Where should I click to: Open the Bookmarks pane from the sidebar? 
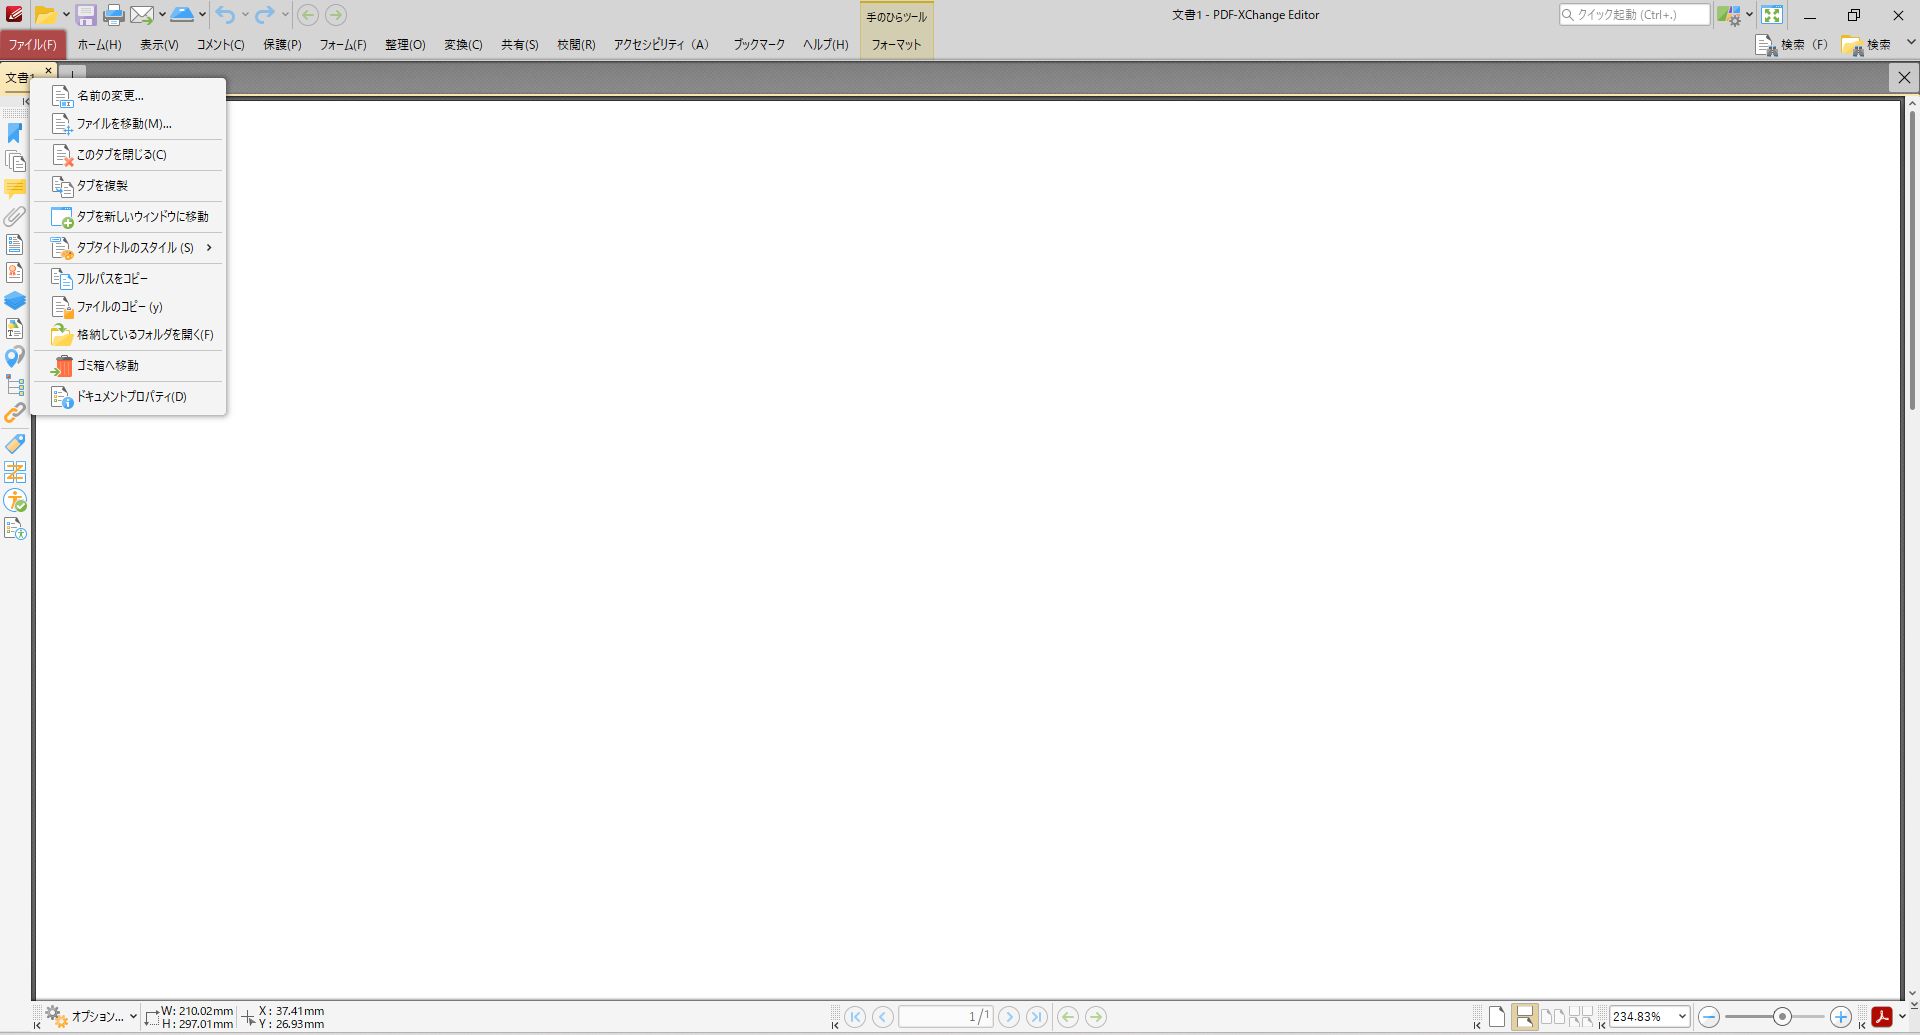[x=15, y=133]
